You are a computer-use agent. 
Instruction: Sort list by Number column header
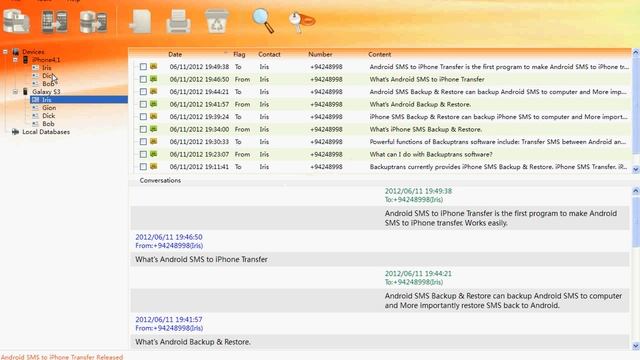[x=320, y=54]
